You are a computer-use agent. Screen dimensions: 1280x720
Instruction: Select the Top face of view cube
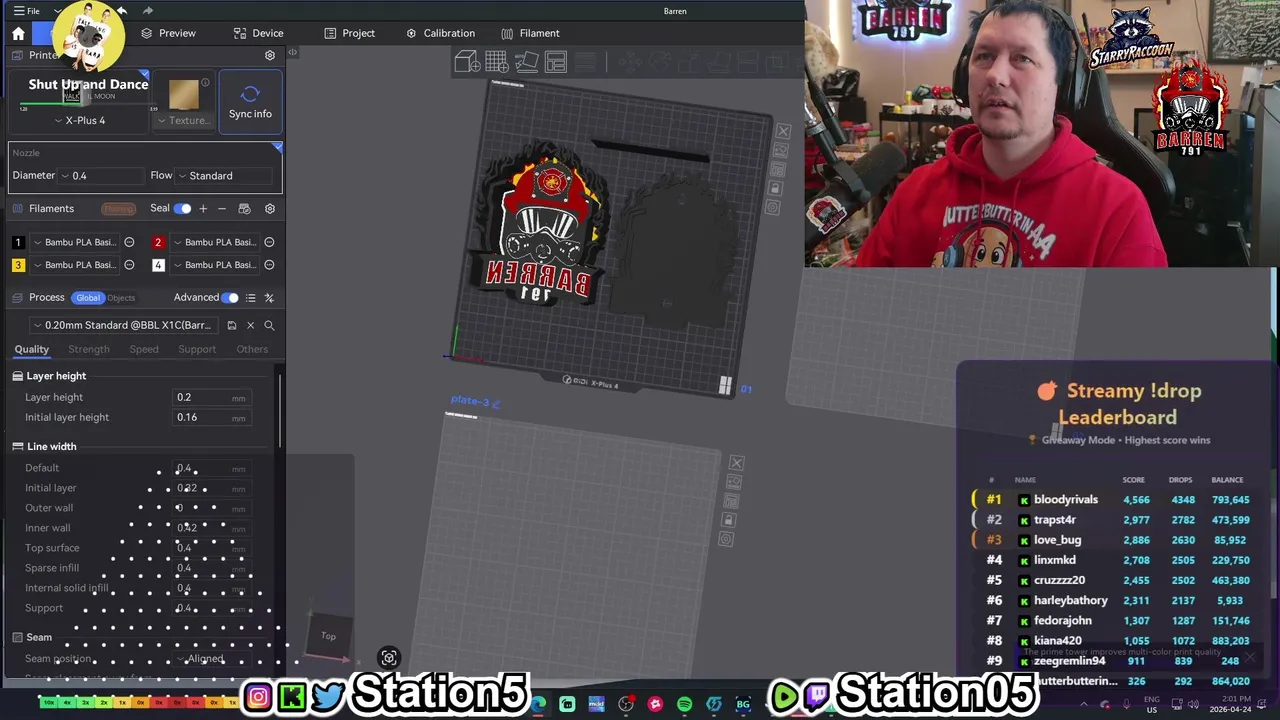tap(328, 636)
